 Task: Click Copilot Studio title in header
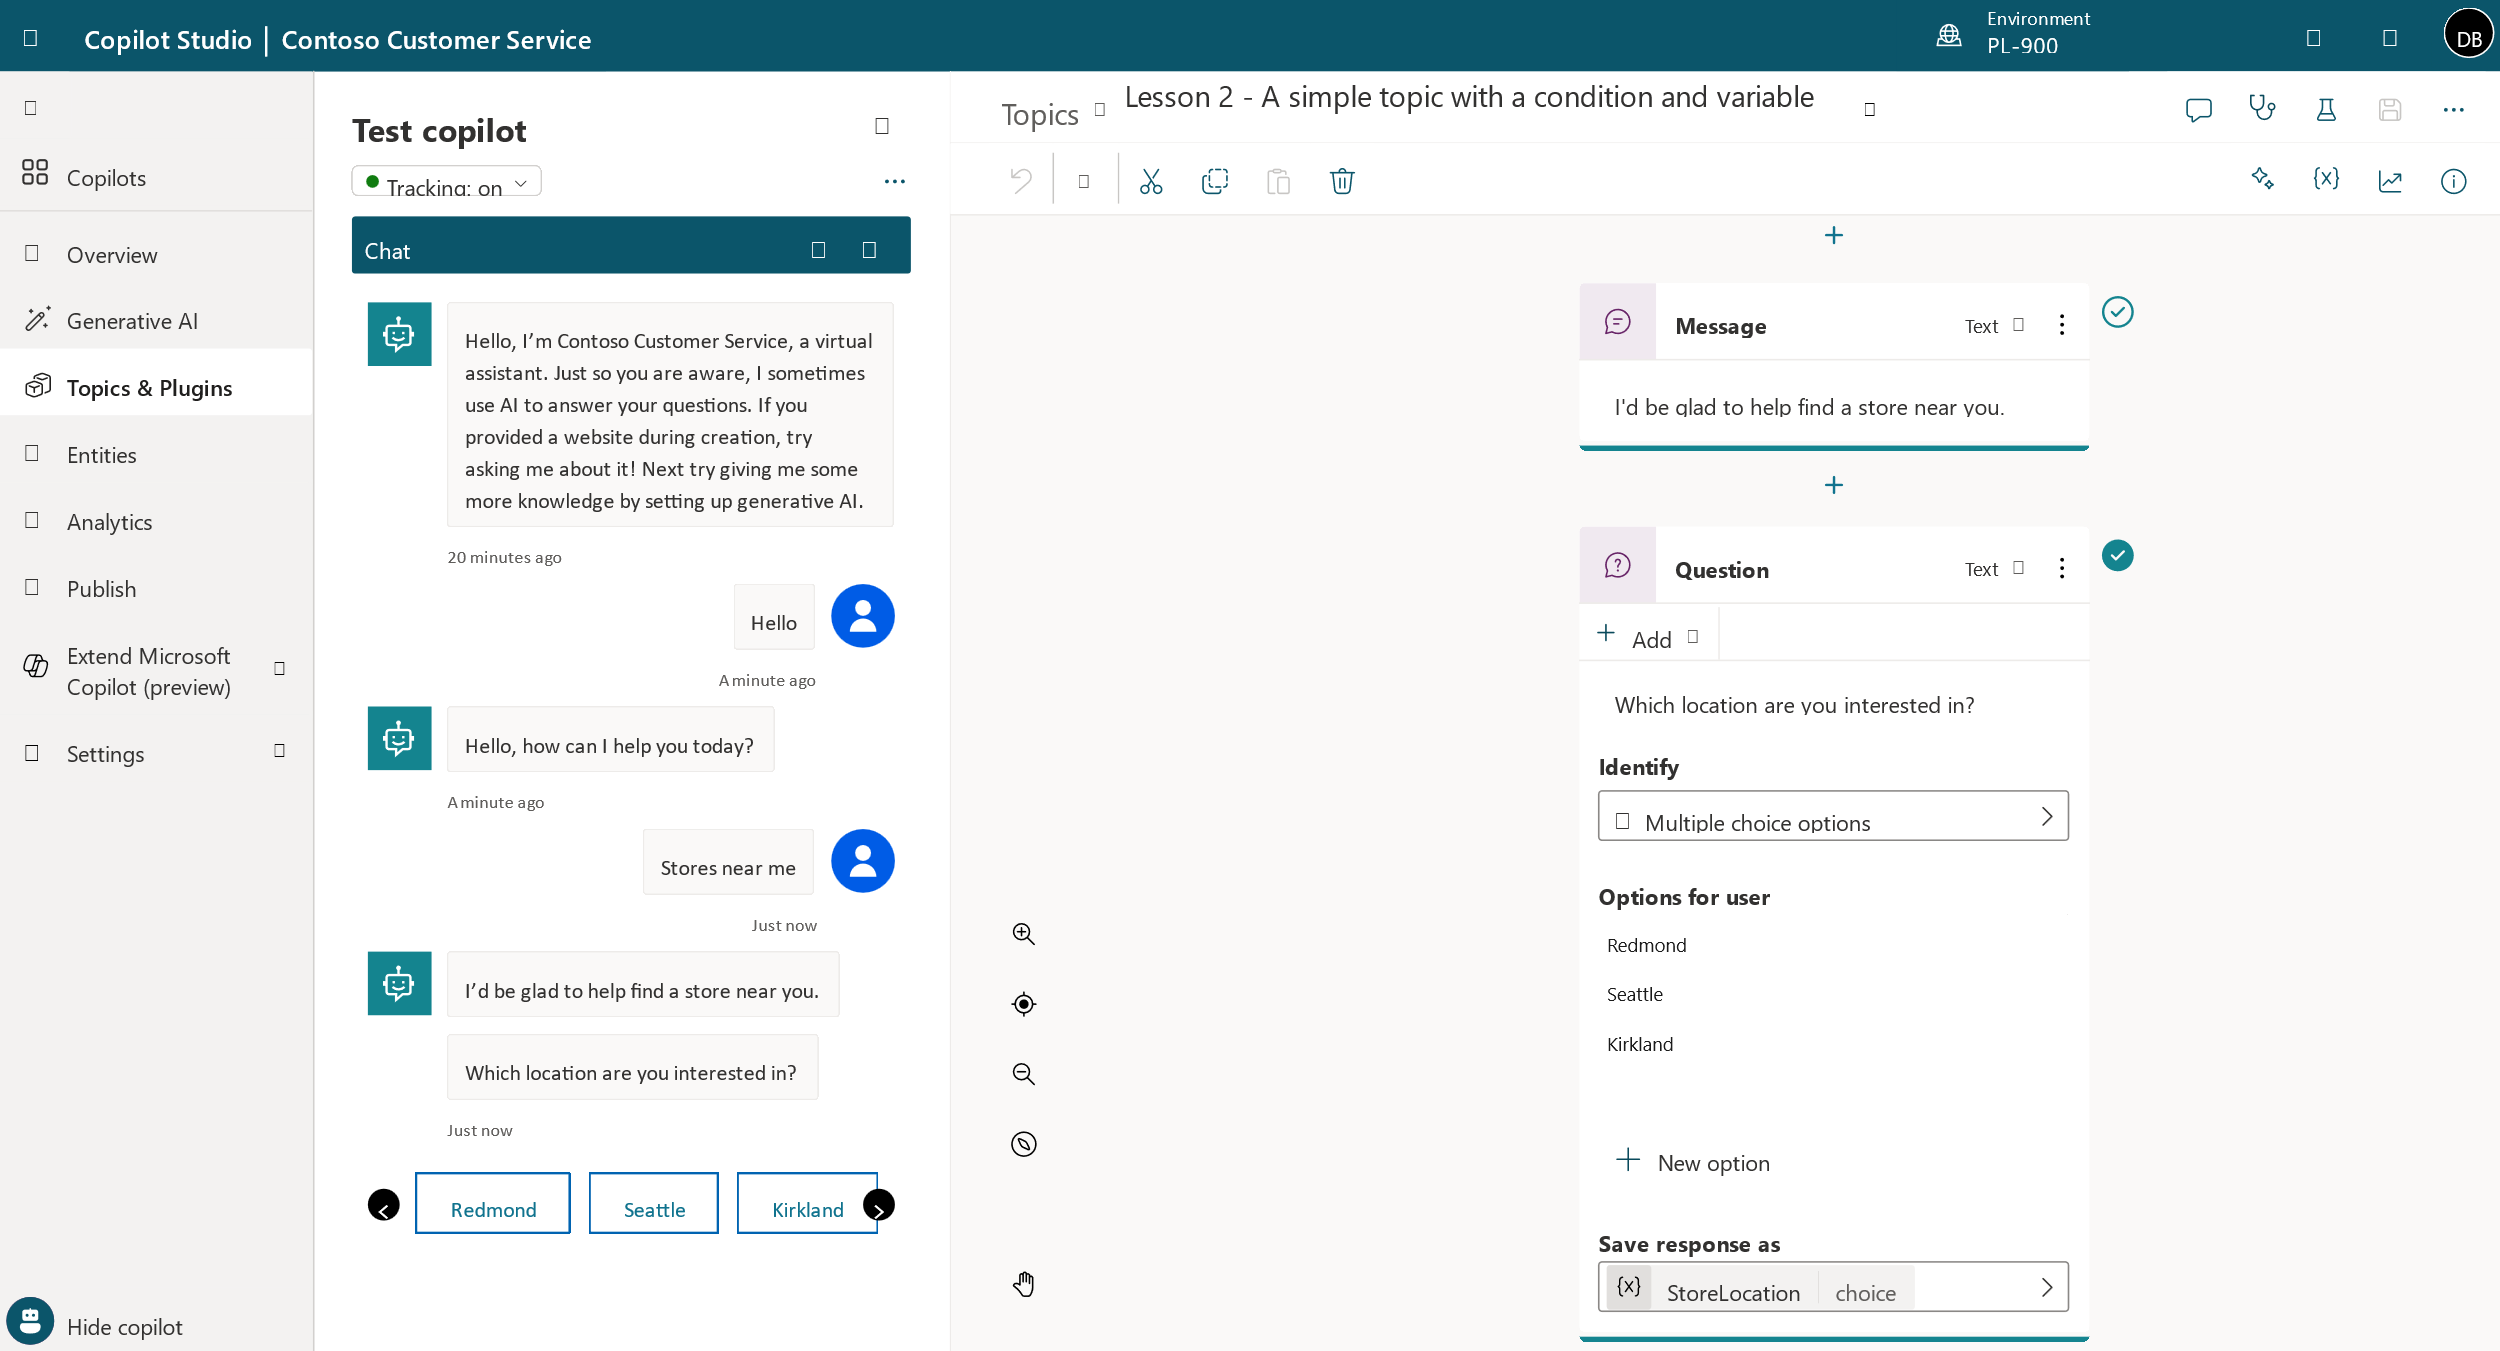coord(167,39)
